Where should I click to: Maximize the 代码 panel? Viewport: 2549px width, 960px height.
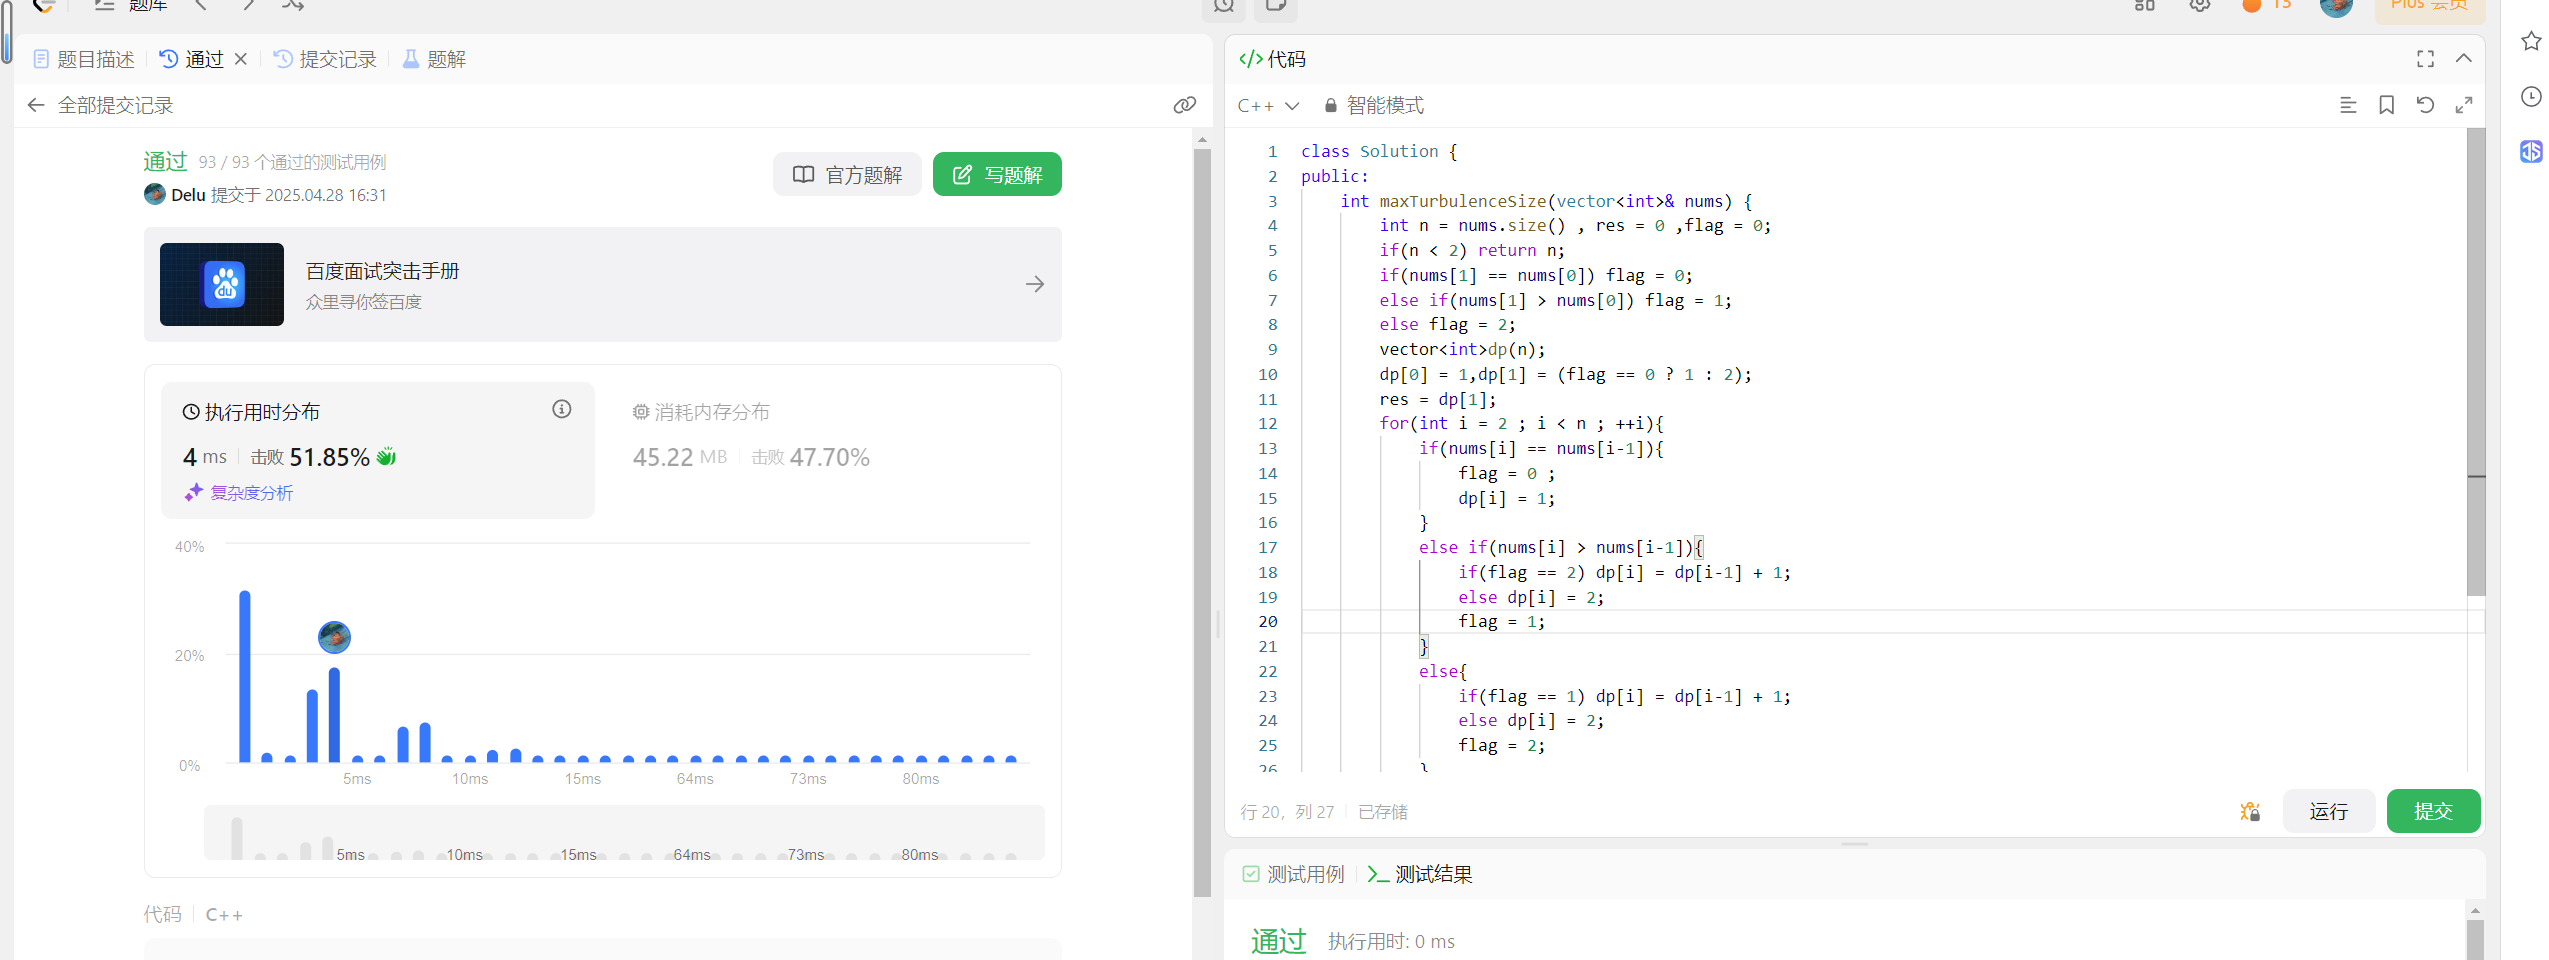click(x=2425, y=59)
